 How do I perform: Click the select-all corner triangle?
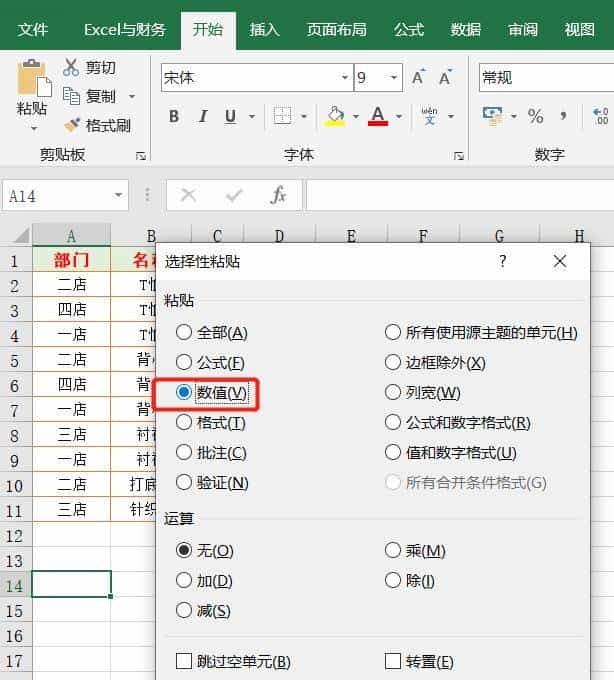pyautogui.click(x=22, y=235)
